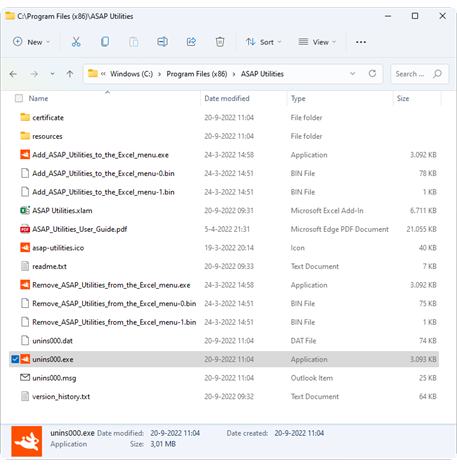457x471 pixels.
Task: Click the Rename icon in toolbar
Action: [162, 42]
